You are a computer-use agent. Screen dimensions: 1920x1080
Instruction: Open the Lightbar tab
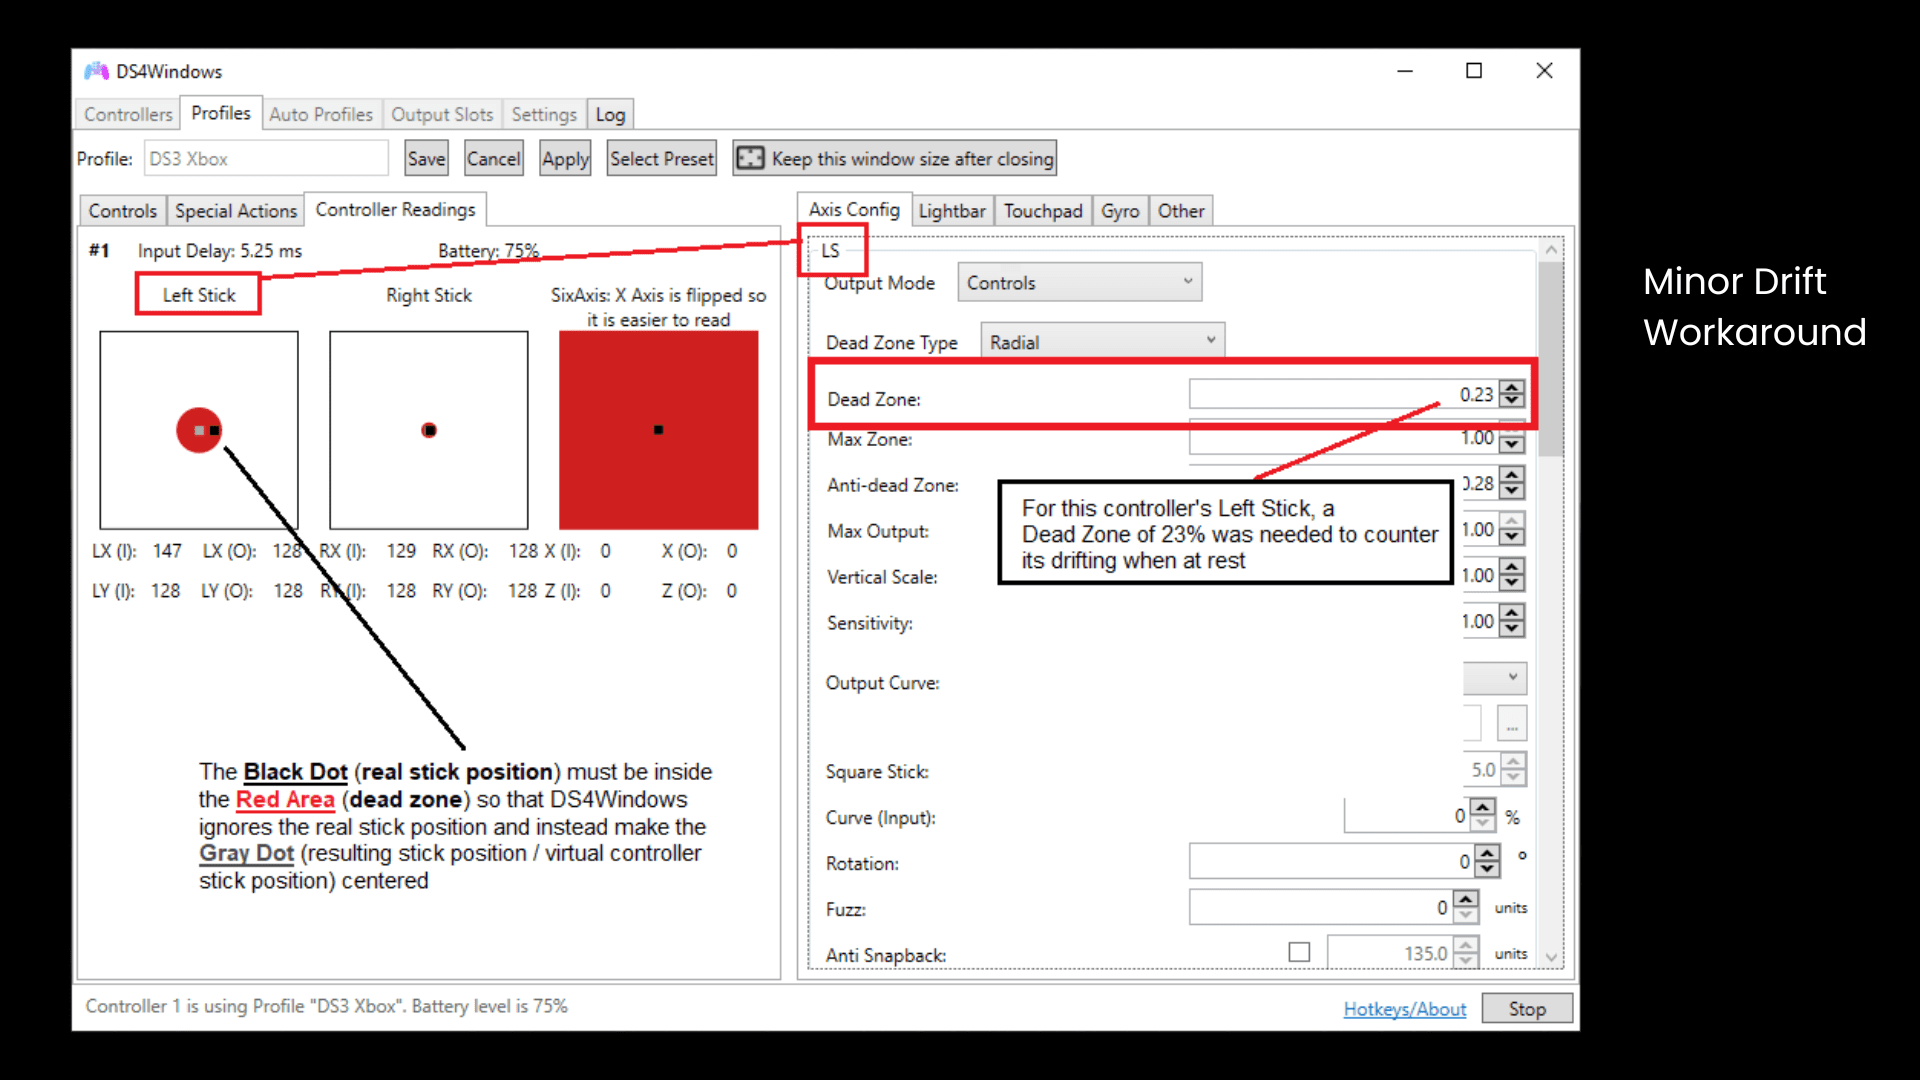tap(952, 211)
